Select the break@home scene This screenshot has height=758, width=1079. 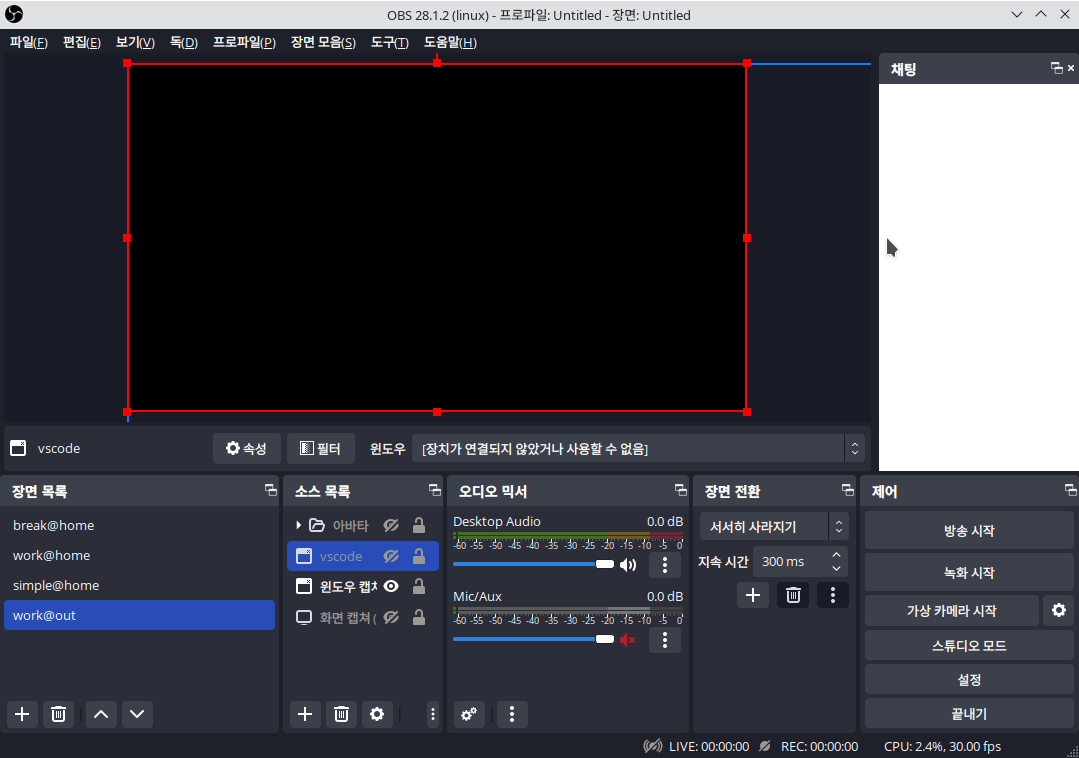tap(140, 526)
